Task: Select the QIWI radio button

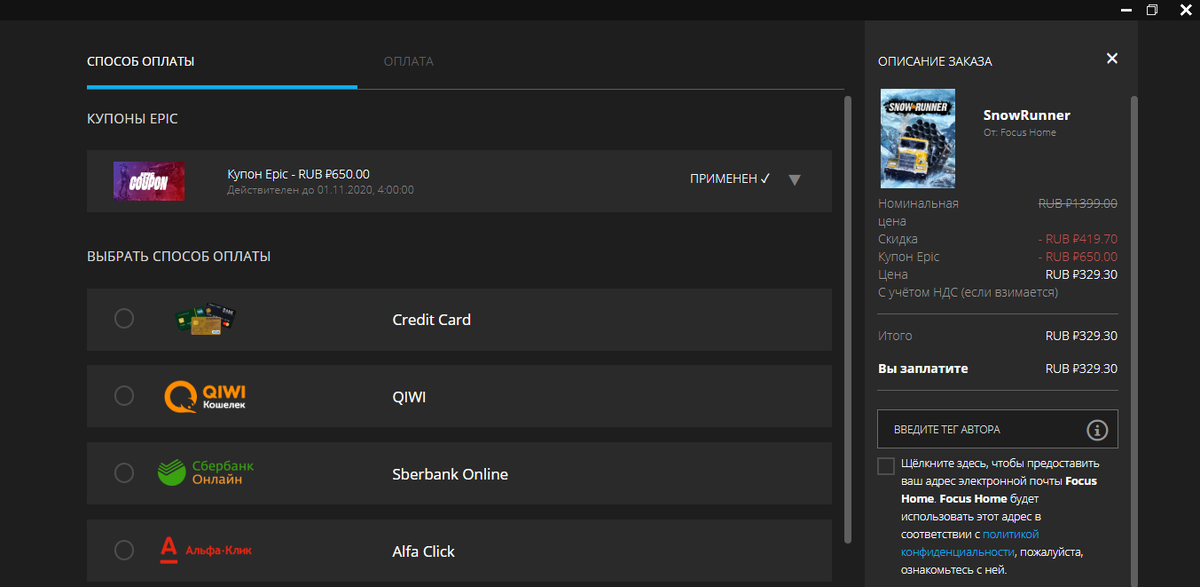Action: tap(124, 396)
